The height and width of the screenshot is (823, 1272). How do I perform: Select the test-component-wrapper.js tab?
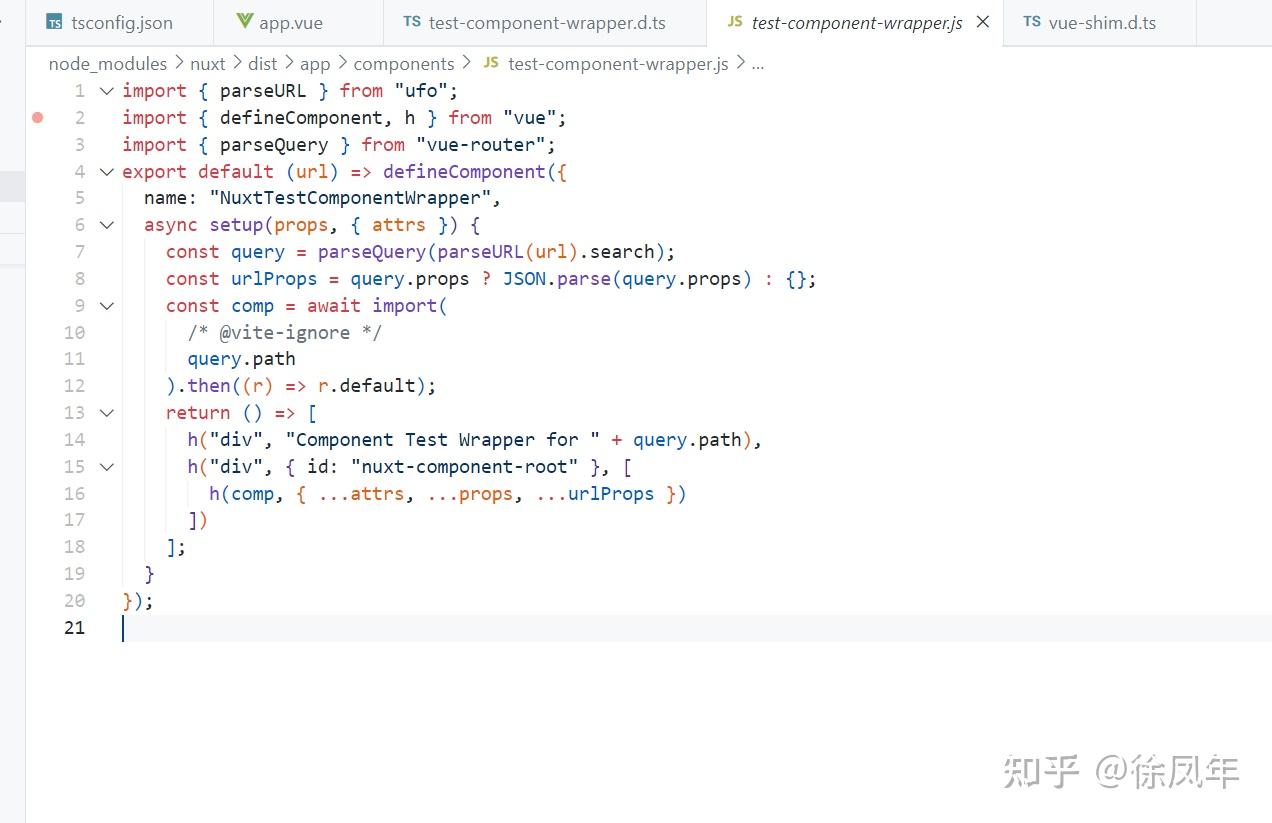click(857, 22)
